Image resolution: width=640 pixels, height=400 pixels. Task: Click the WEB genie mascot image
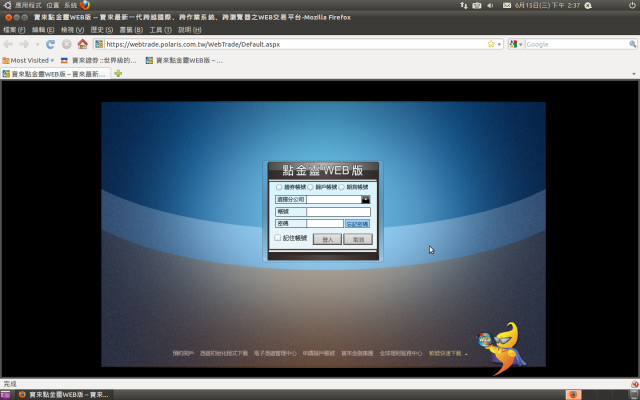pyautogui.click(x=502, y=347)
